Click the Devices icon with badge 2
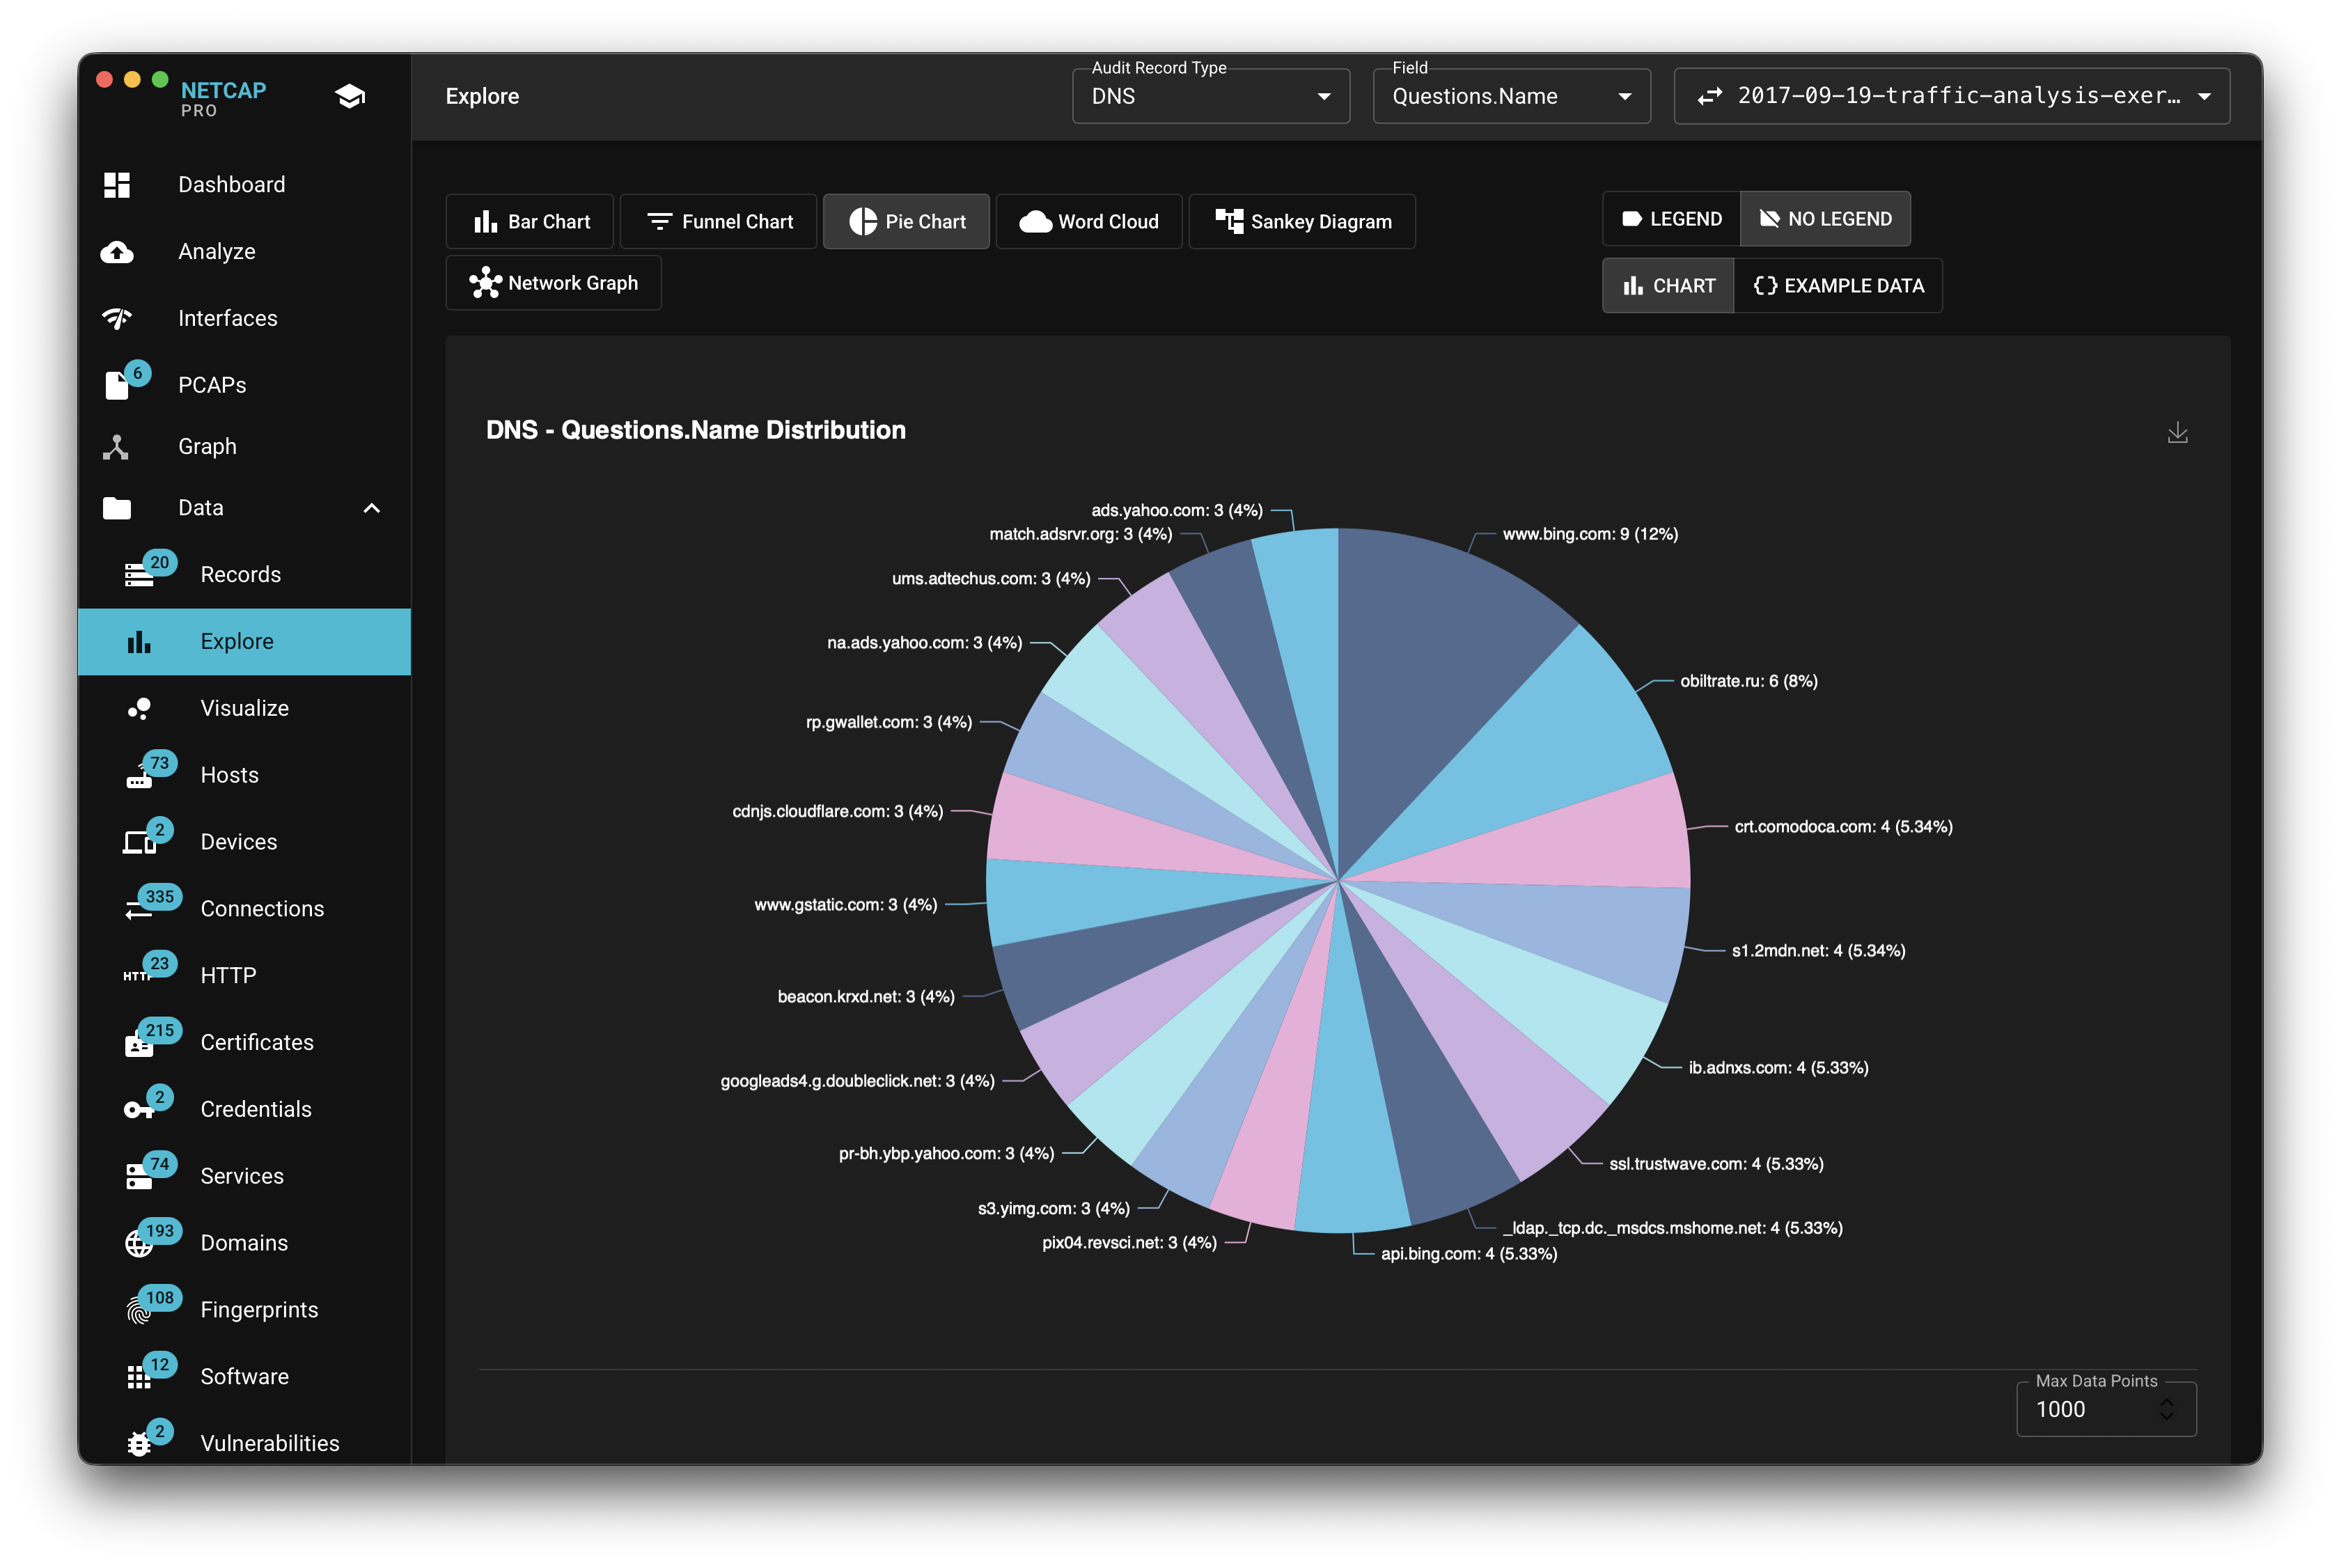The image size is (2341, 1568). coord(139,843)
